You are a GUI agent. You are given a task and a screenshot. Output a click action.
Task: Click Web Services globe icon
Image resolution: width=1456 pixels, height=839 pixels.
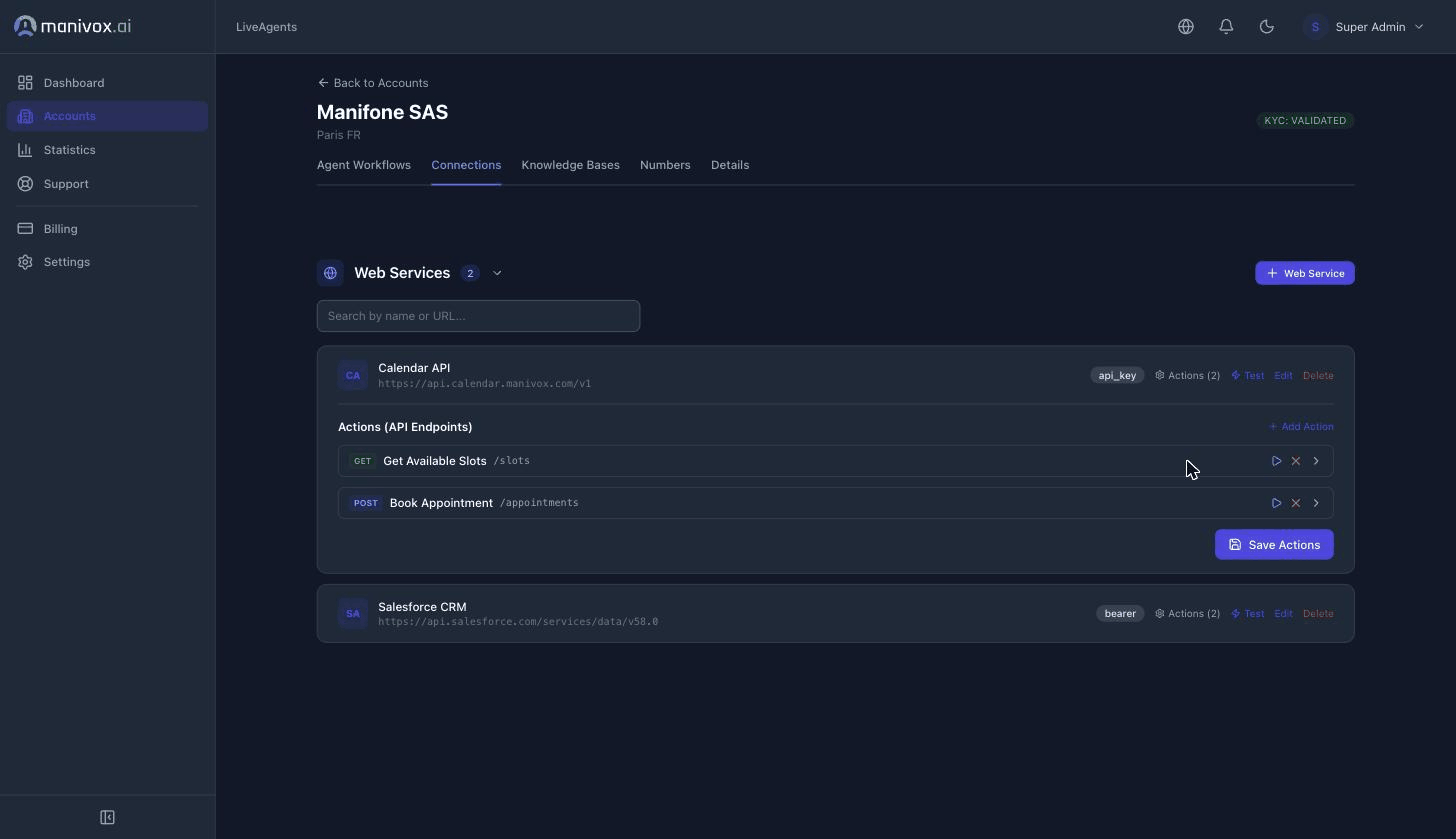330,273
